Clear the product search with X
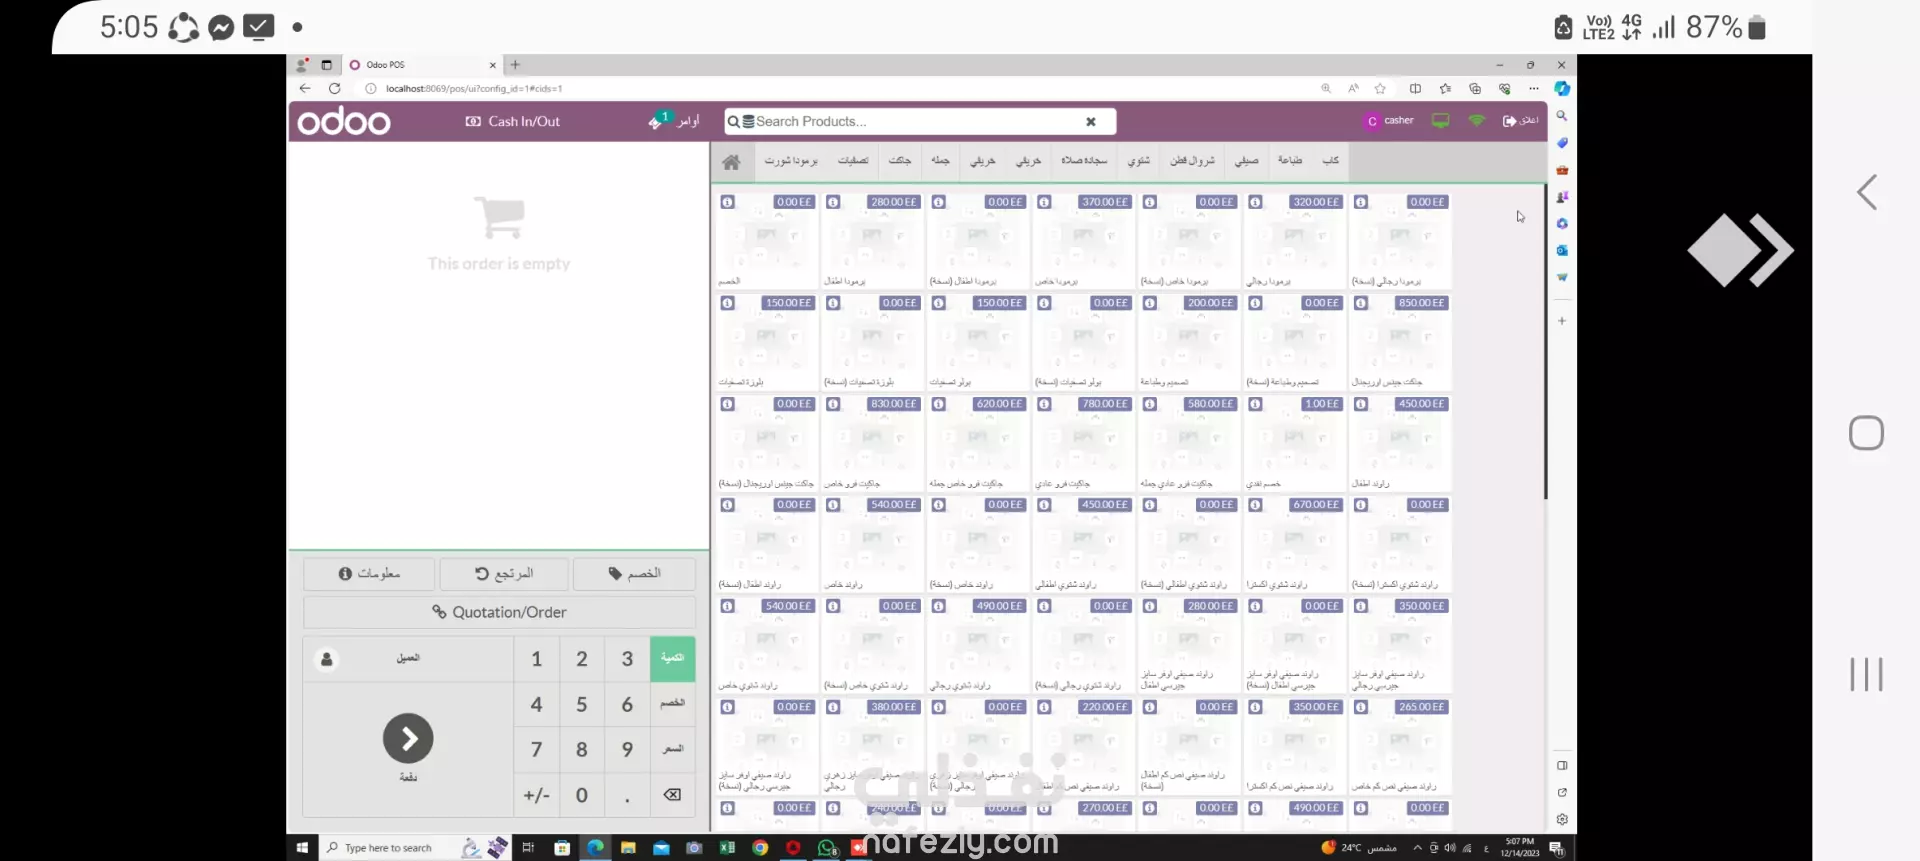 [x=1091, y=121]
